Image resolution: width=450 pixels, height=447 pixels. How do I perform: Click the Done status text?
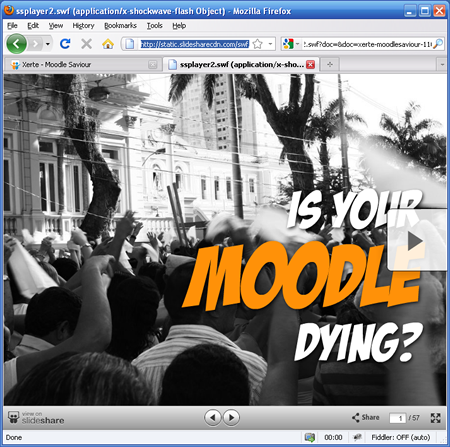pos(14,437)
